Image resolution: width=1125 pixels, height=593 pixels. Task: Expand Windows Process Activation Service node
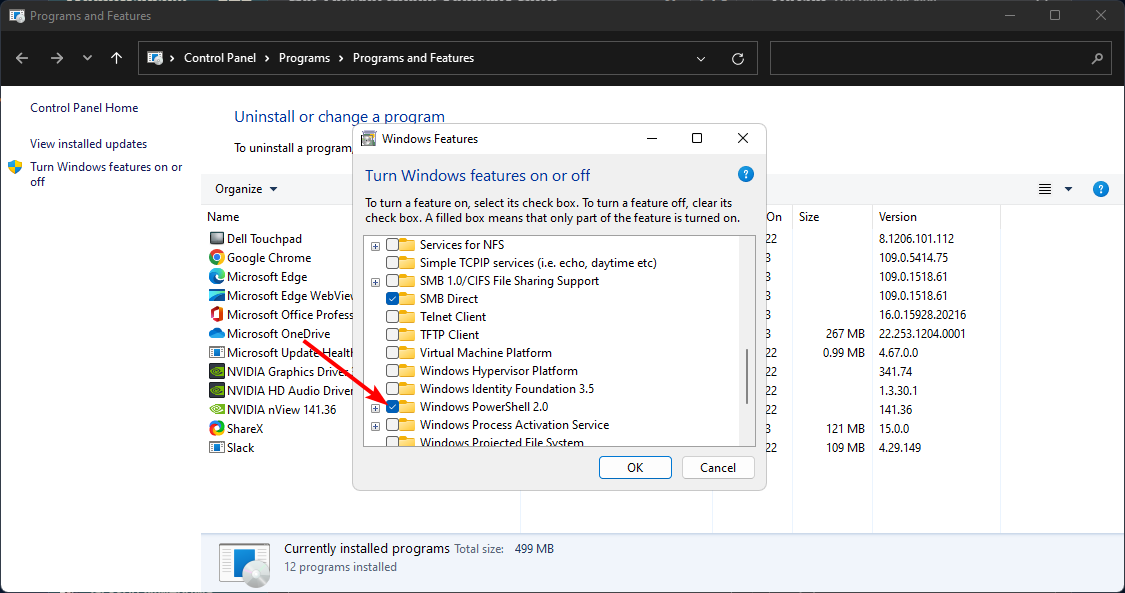pyautogui.click(x=375, y=426)
